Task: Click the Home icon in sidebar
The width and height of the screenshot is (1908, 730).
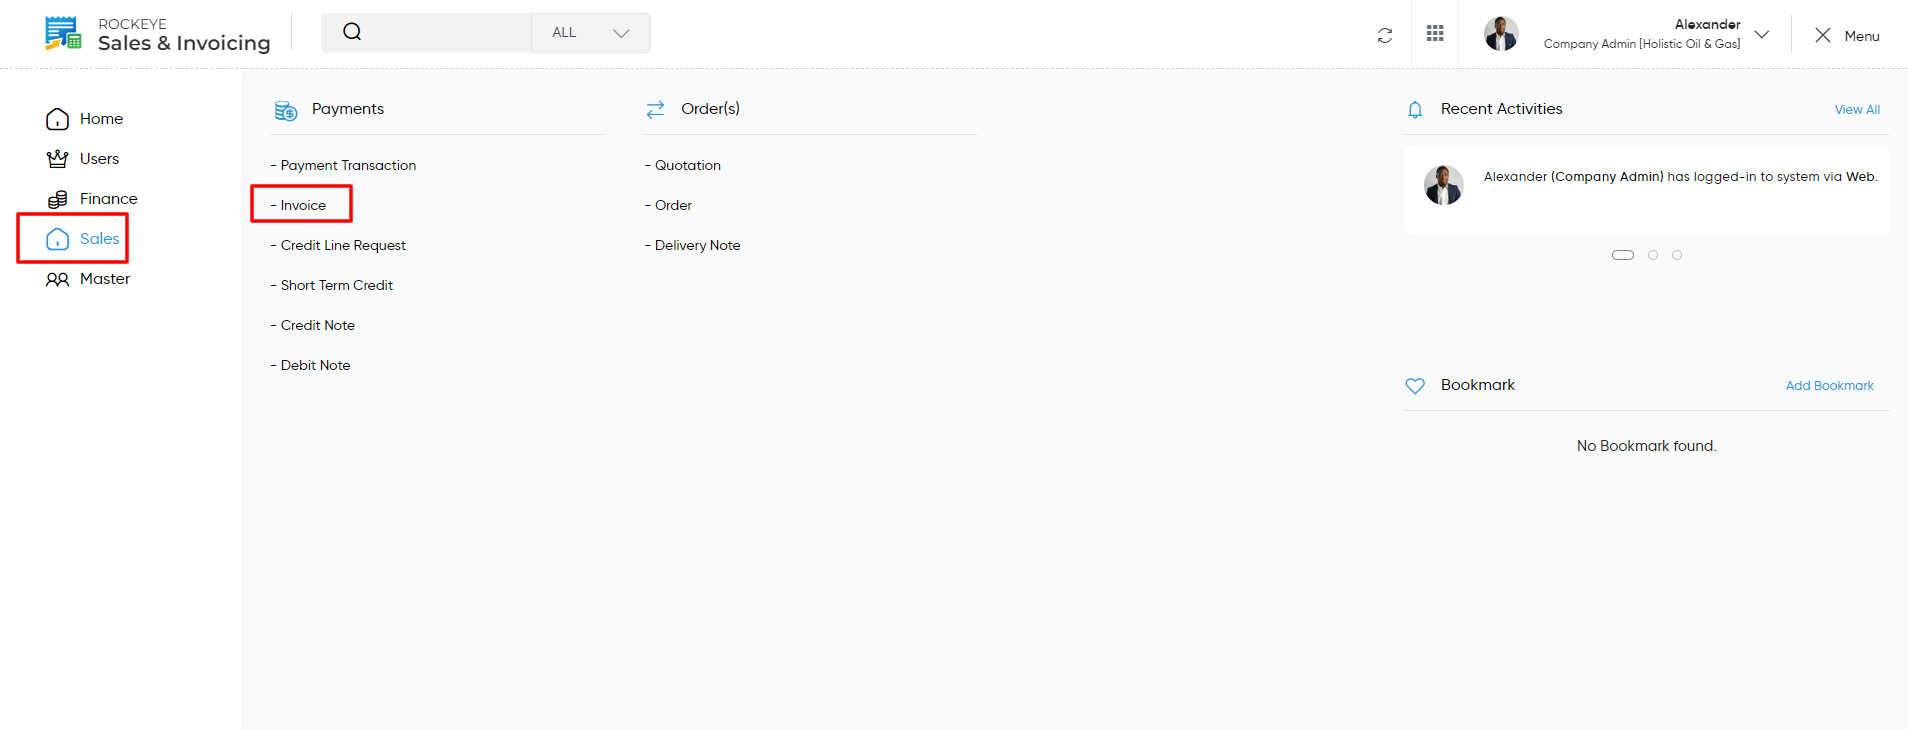Action: (x=57, y=119)
